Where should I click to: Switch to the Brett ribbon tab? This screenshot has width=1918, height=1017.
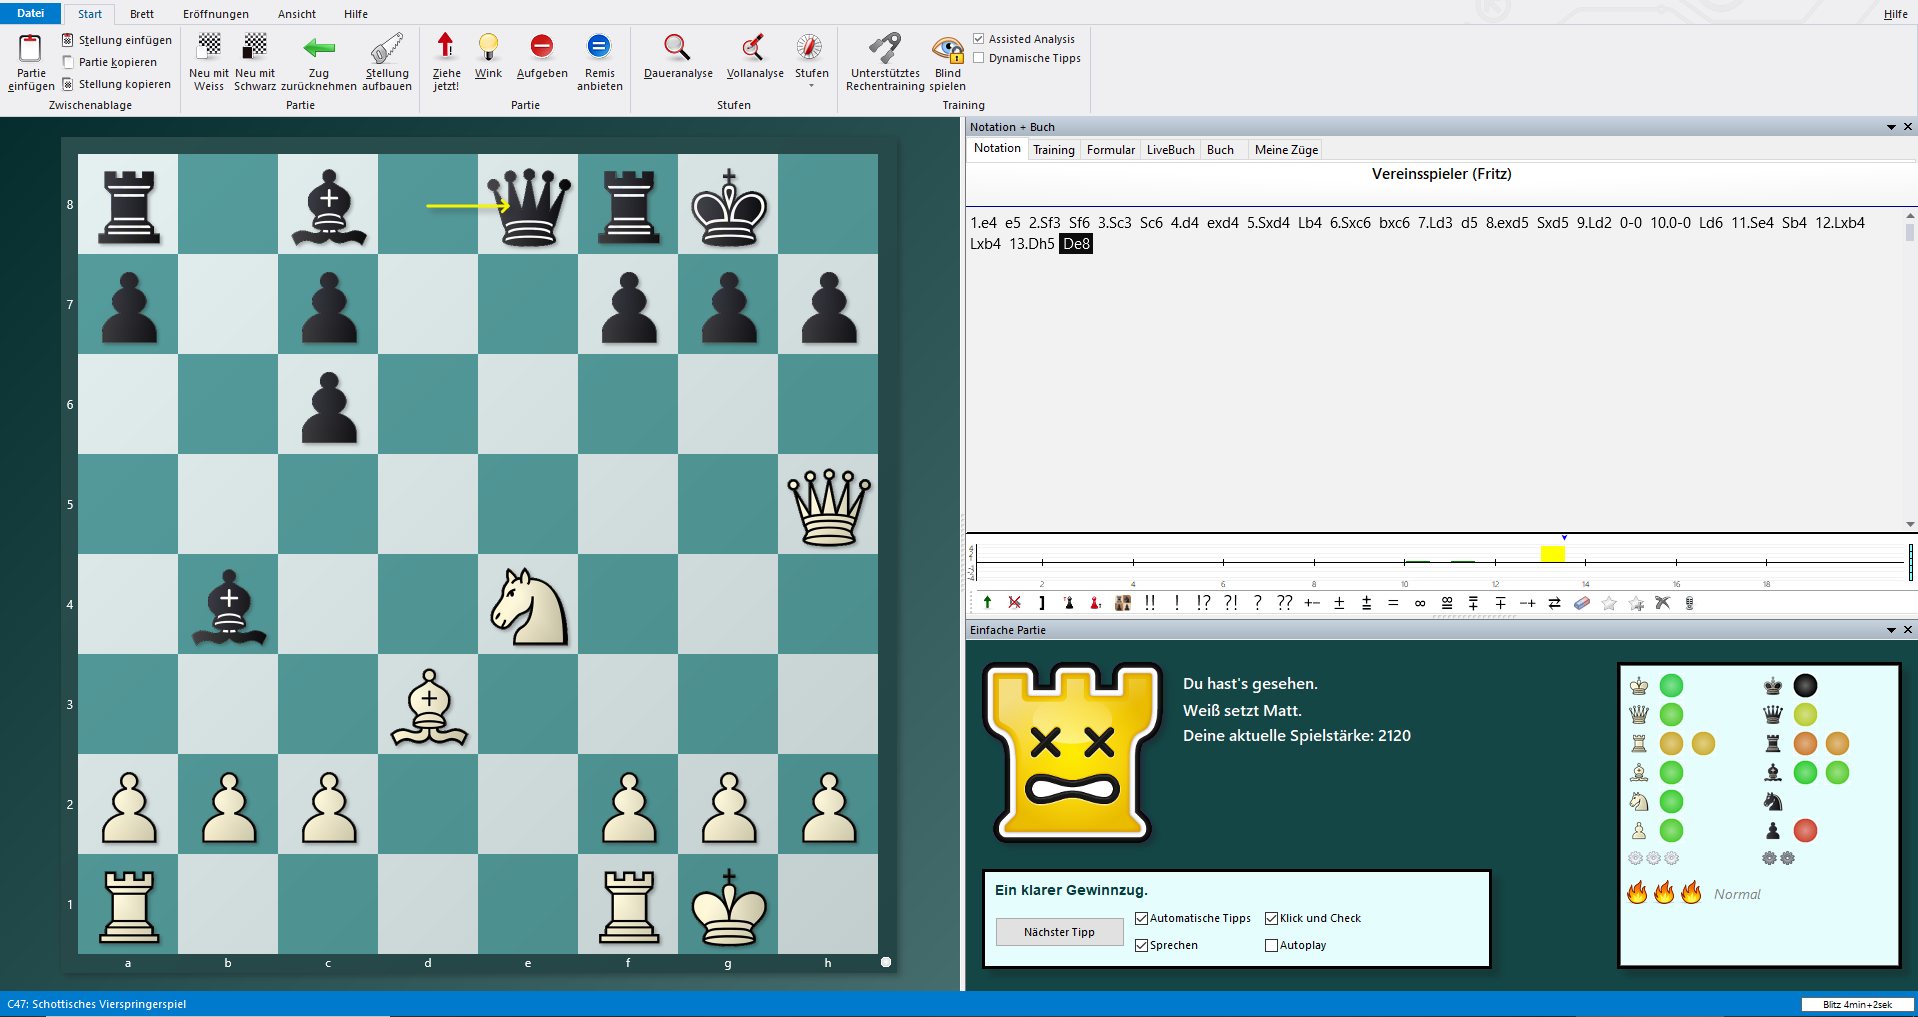142,14
